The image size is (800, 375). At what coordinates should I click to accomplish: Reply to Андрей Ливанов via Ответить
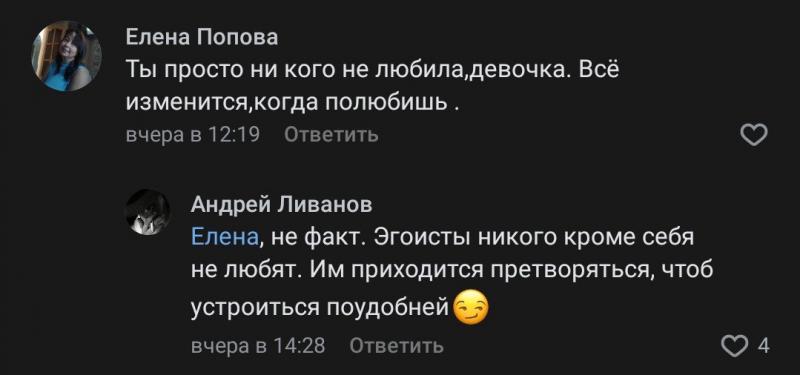click(396, 346)
